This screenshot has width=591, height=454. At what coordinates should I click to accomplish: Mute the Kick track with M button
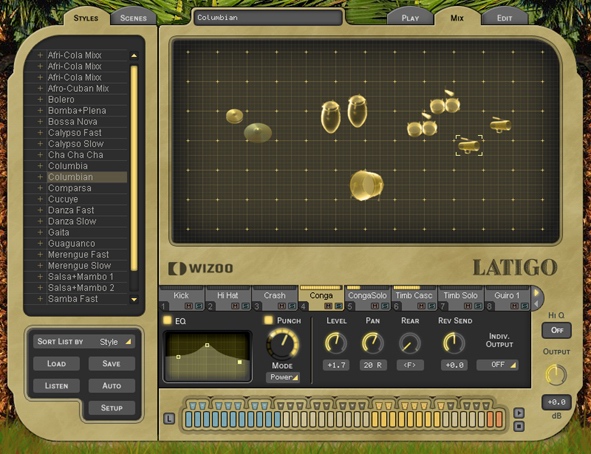(x=188, y=306)
